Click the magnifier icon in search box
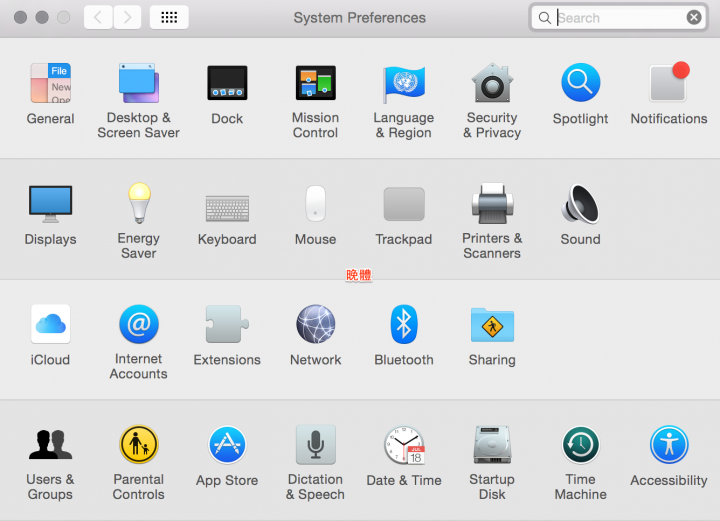Screen dimensions: 720x521 (x=545, y=18)
